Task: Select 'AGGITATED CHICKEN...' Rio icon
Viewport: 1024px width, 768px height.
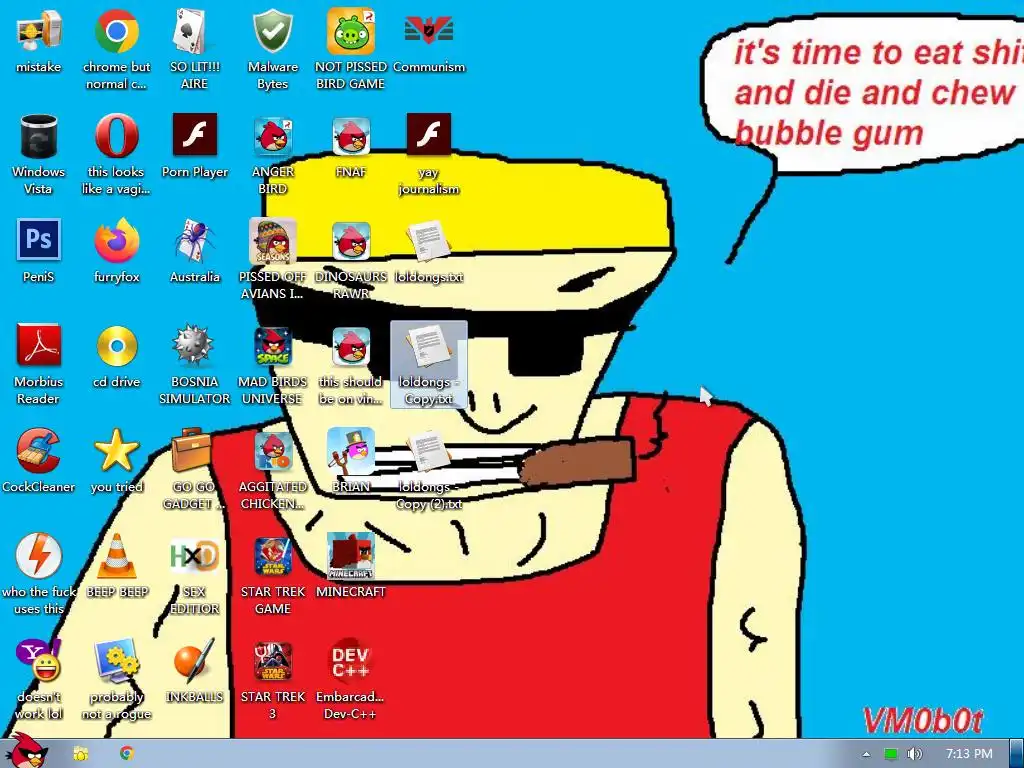Action: point(272,451)
